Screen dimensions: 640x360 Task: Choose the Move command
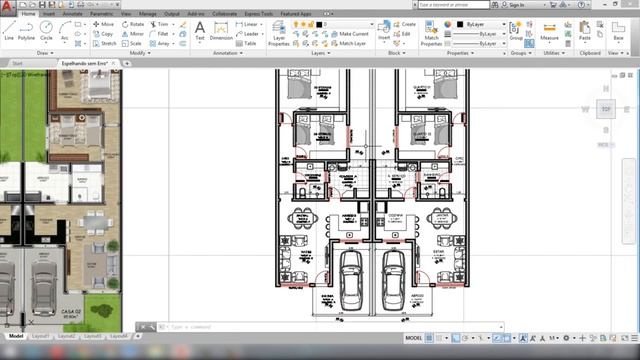(x=104, y=24)
